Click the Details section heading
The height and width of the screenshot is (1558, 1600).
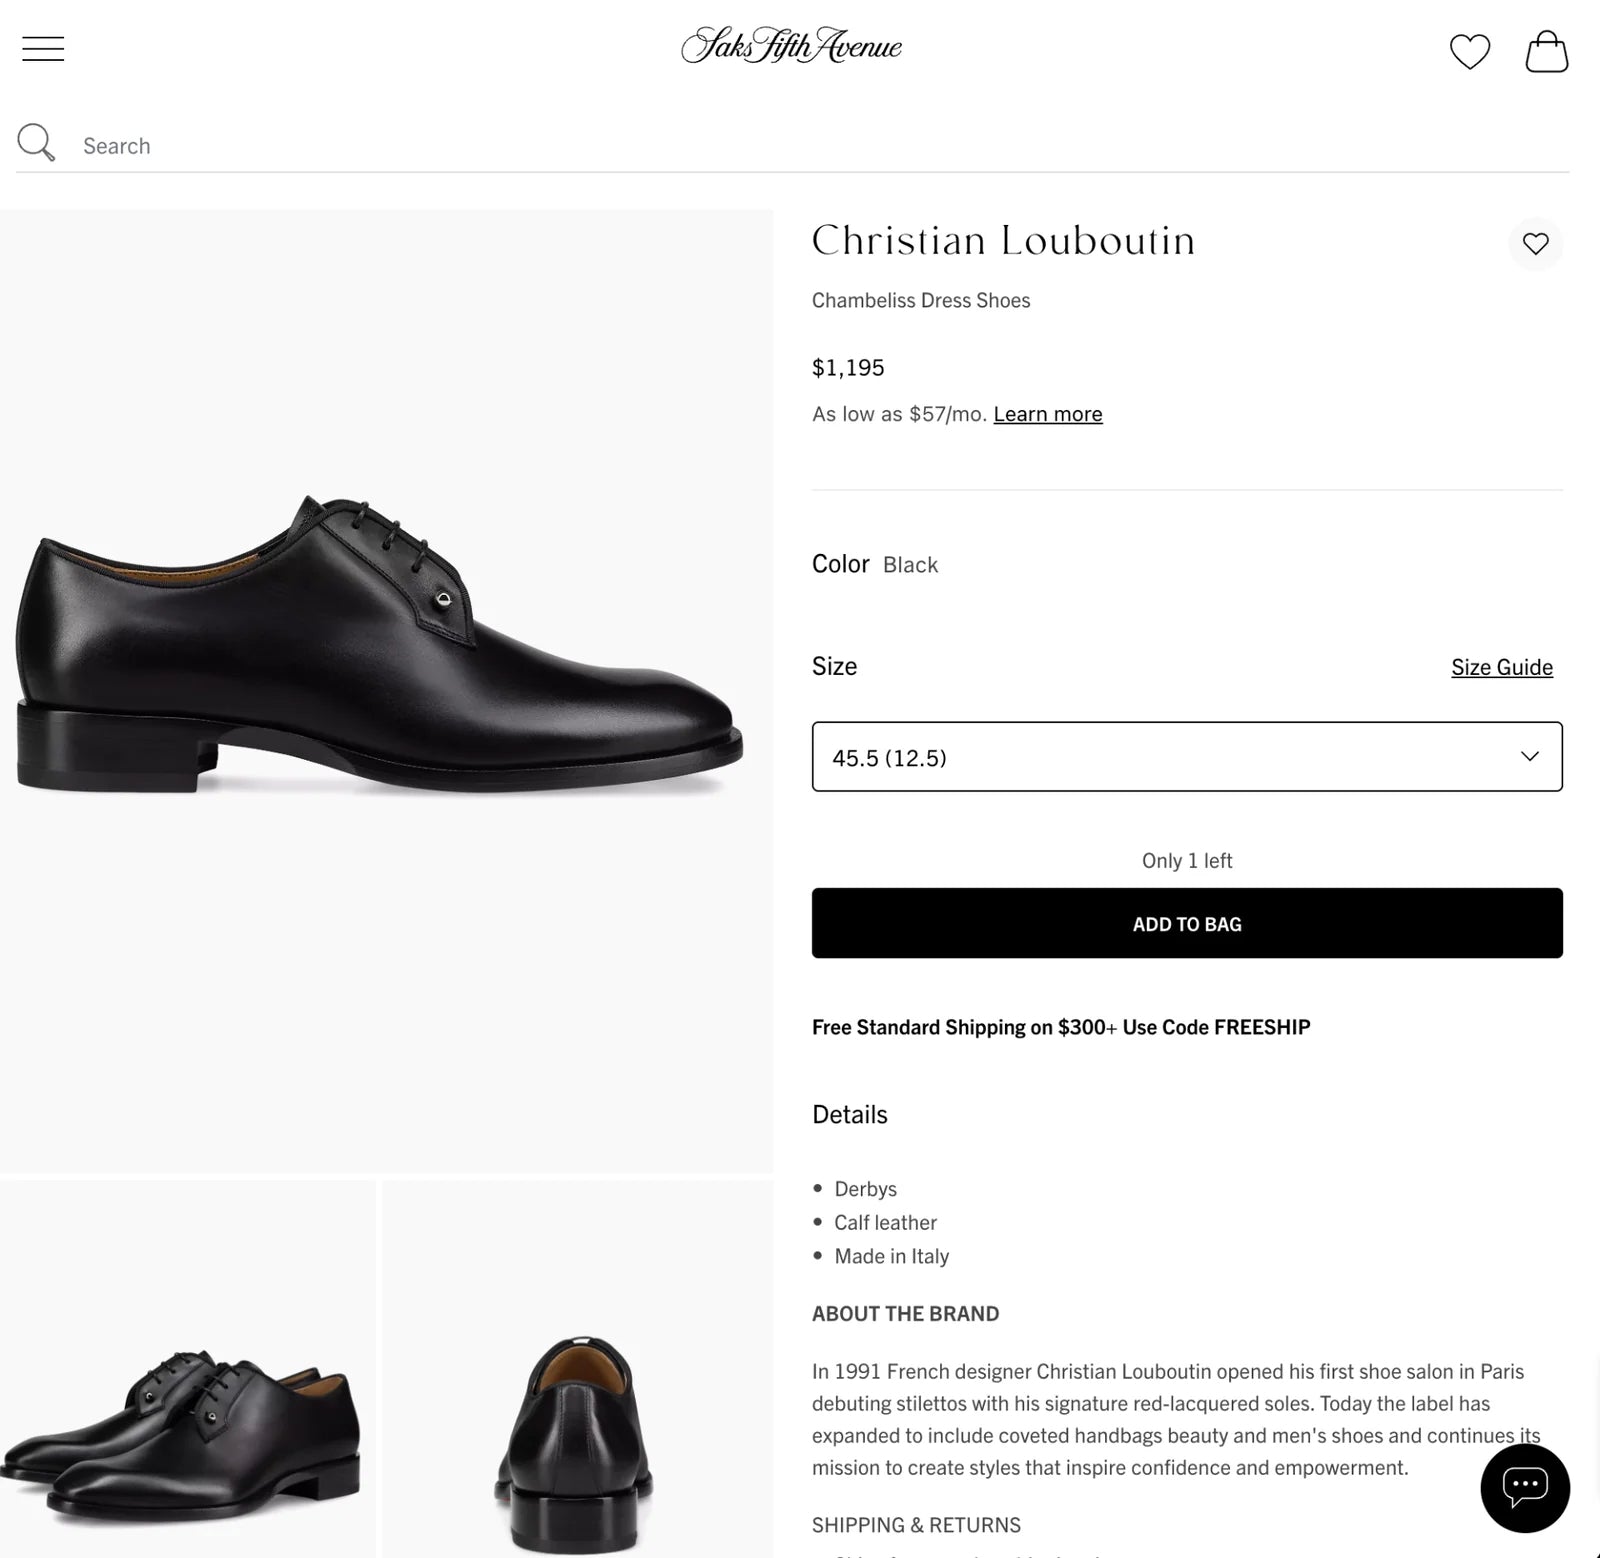(849, 1113)
